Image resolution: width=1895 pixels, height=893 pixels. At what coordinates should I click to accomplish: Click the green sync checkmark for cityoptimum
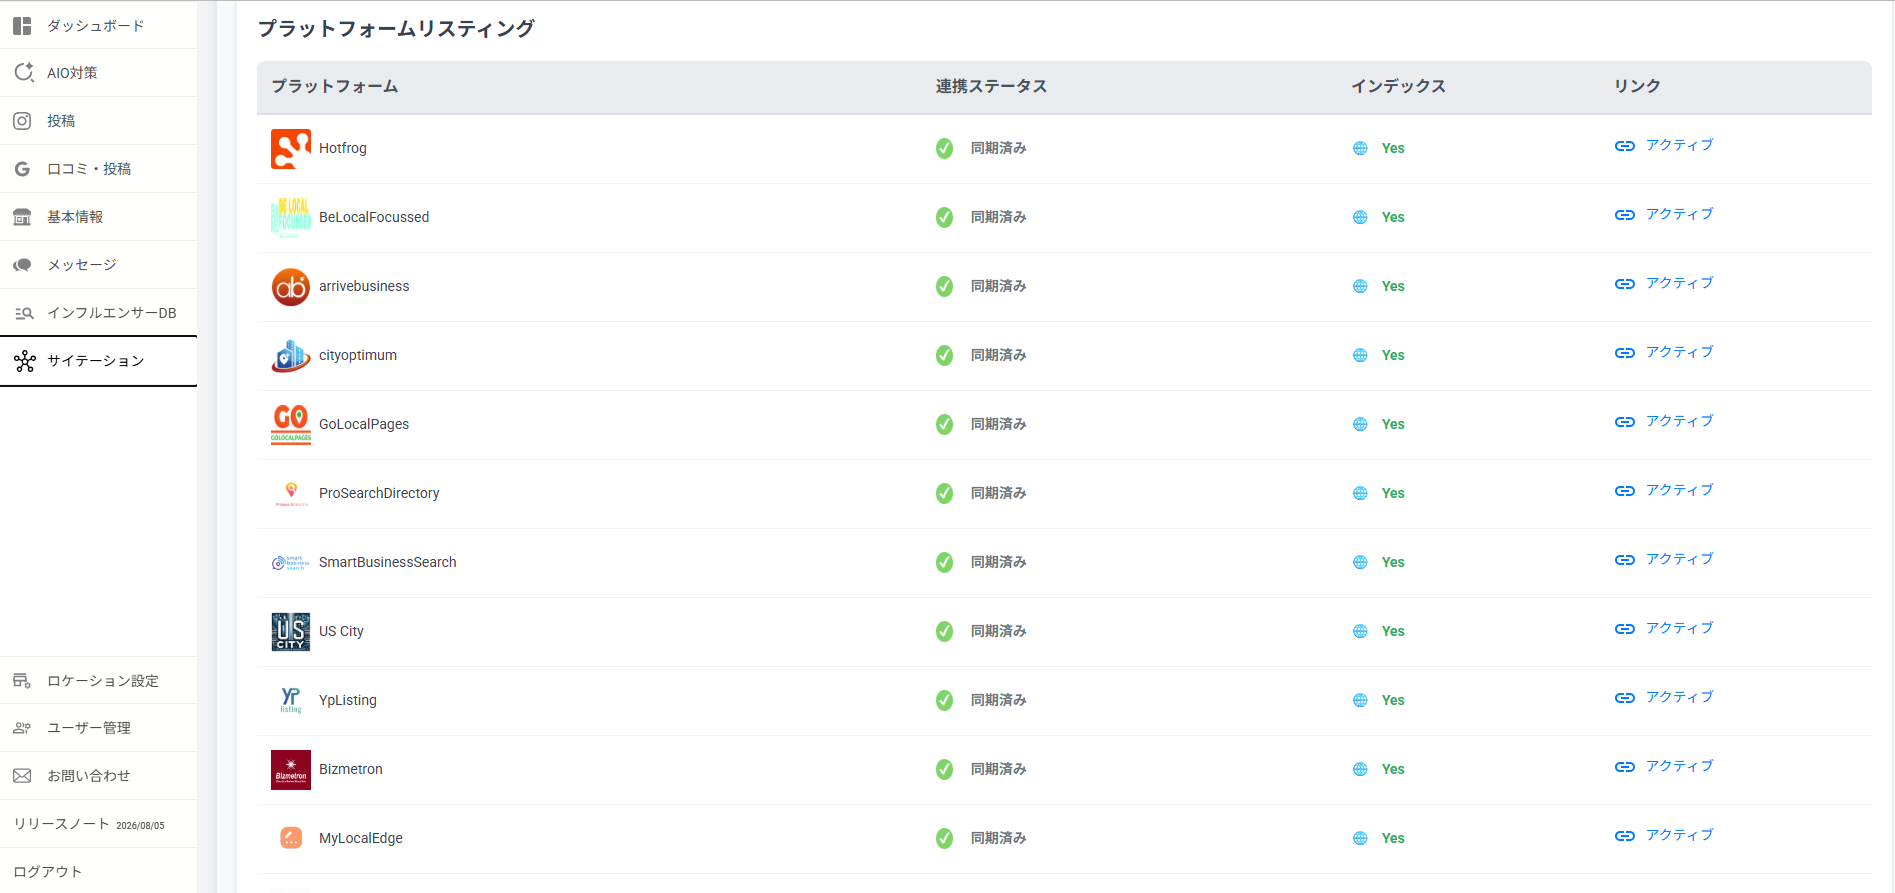[x=944, y=356]
